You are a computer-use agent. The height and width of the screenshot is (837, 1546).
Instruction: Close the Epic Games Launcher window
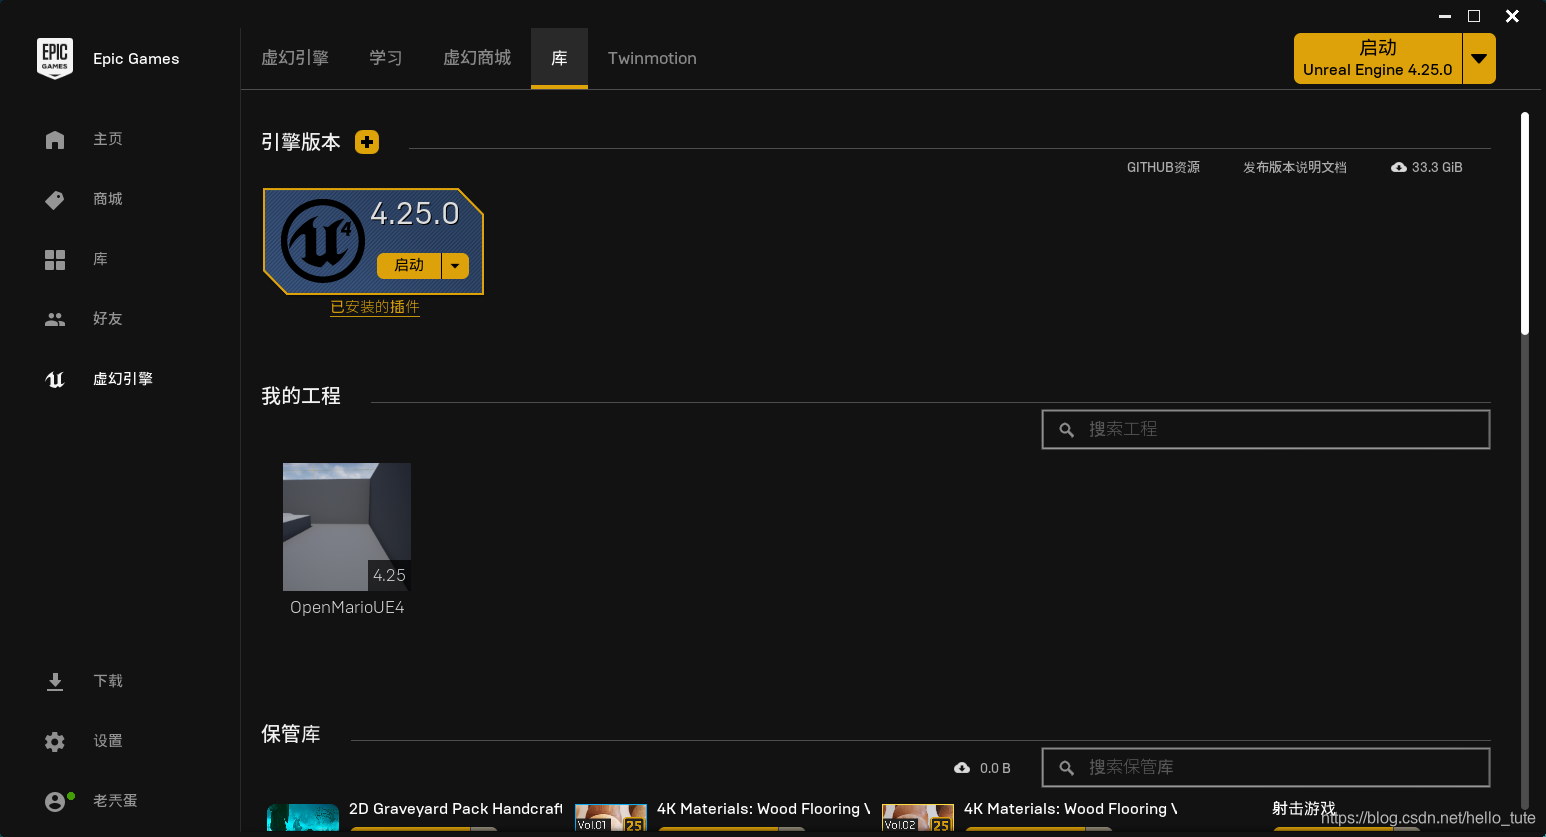pyautogui.click(x=1512, y=16)
